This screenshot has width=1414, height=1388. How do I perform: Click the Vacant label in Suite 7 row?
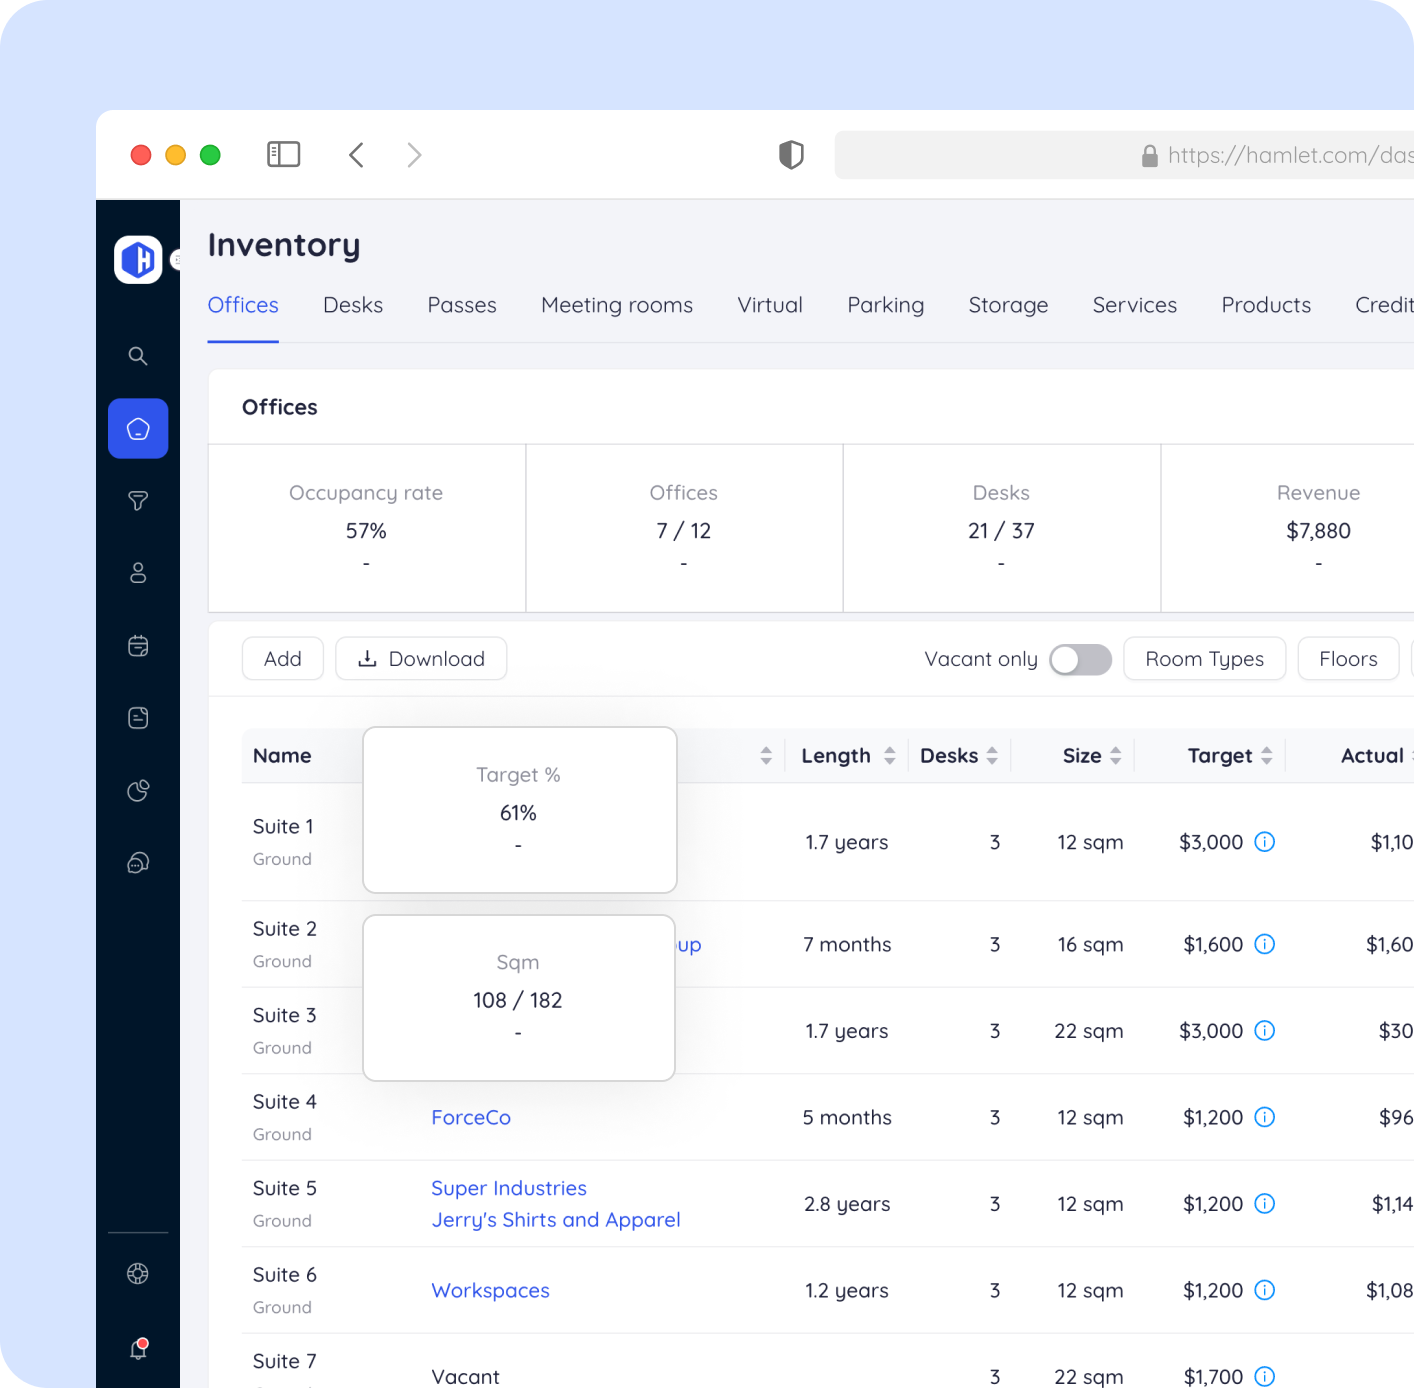pos(466,1376)
